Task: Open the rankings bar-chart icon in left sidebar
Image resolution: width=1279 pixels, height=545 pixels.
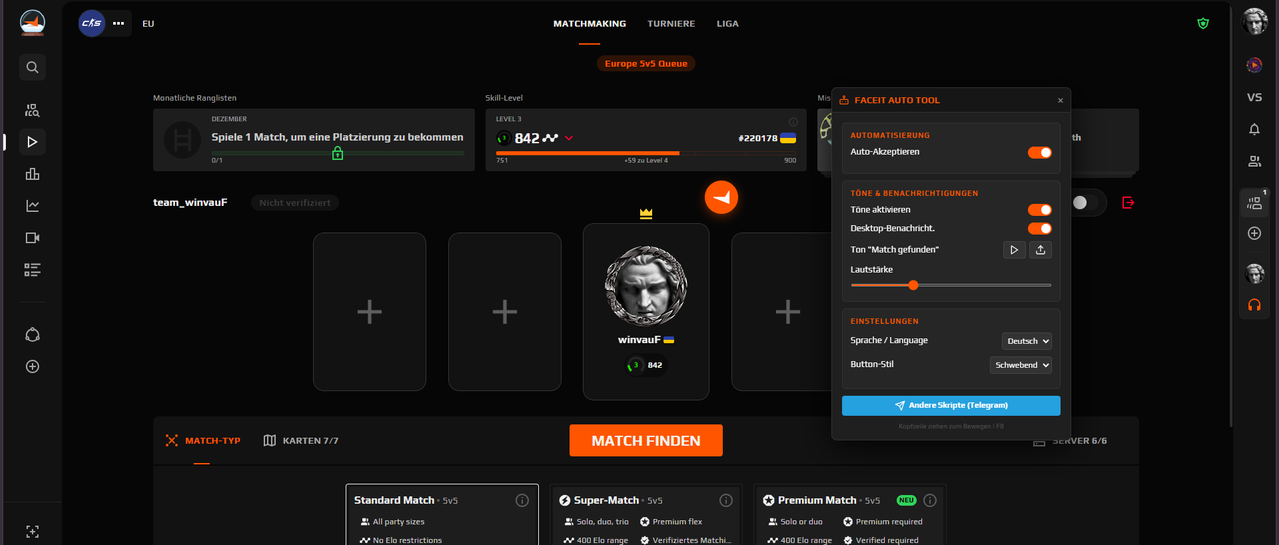Action: click(32, 174)
